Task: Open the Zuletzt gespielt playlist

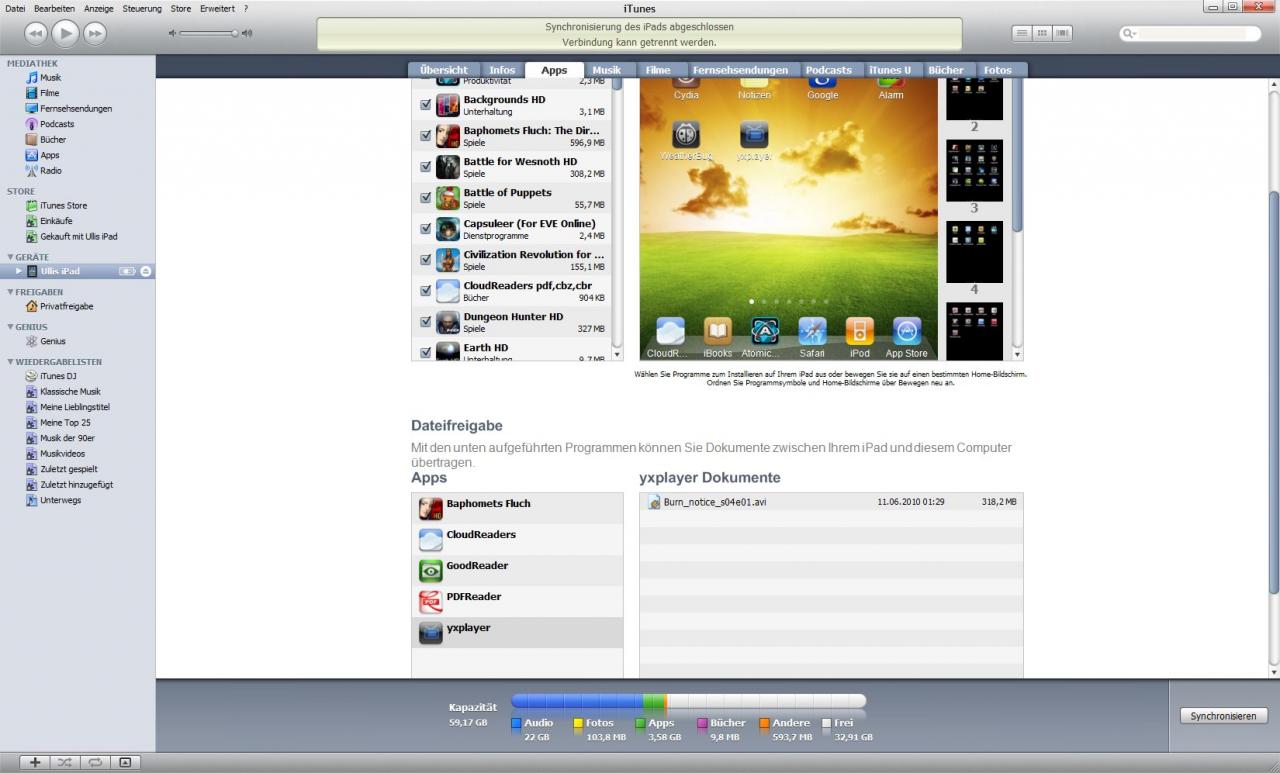Action: (69, 469)
